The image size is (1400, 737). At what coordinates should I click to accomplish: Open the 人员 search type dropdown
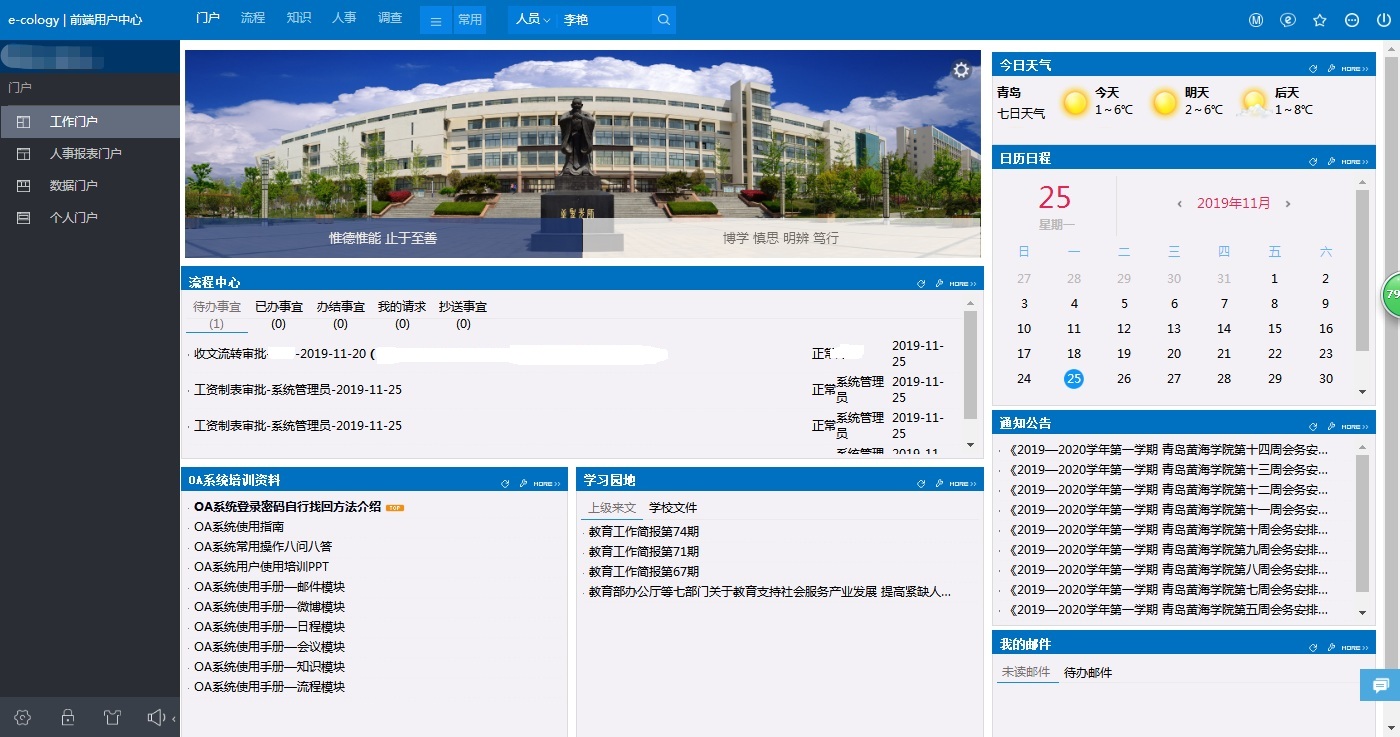[533, 20]
